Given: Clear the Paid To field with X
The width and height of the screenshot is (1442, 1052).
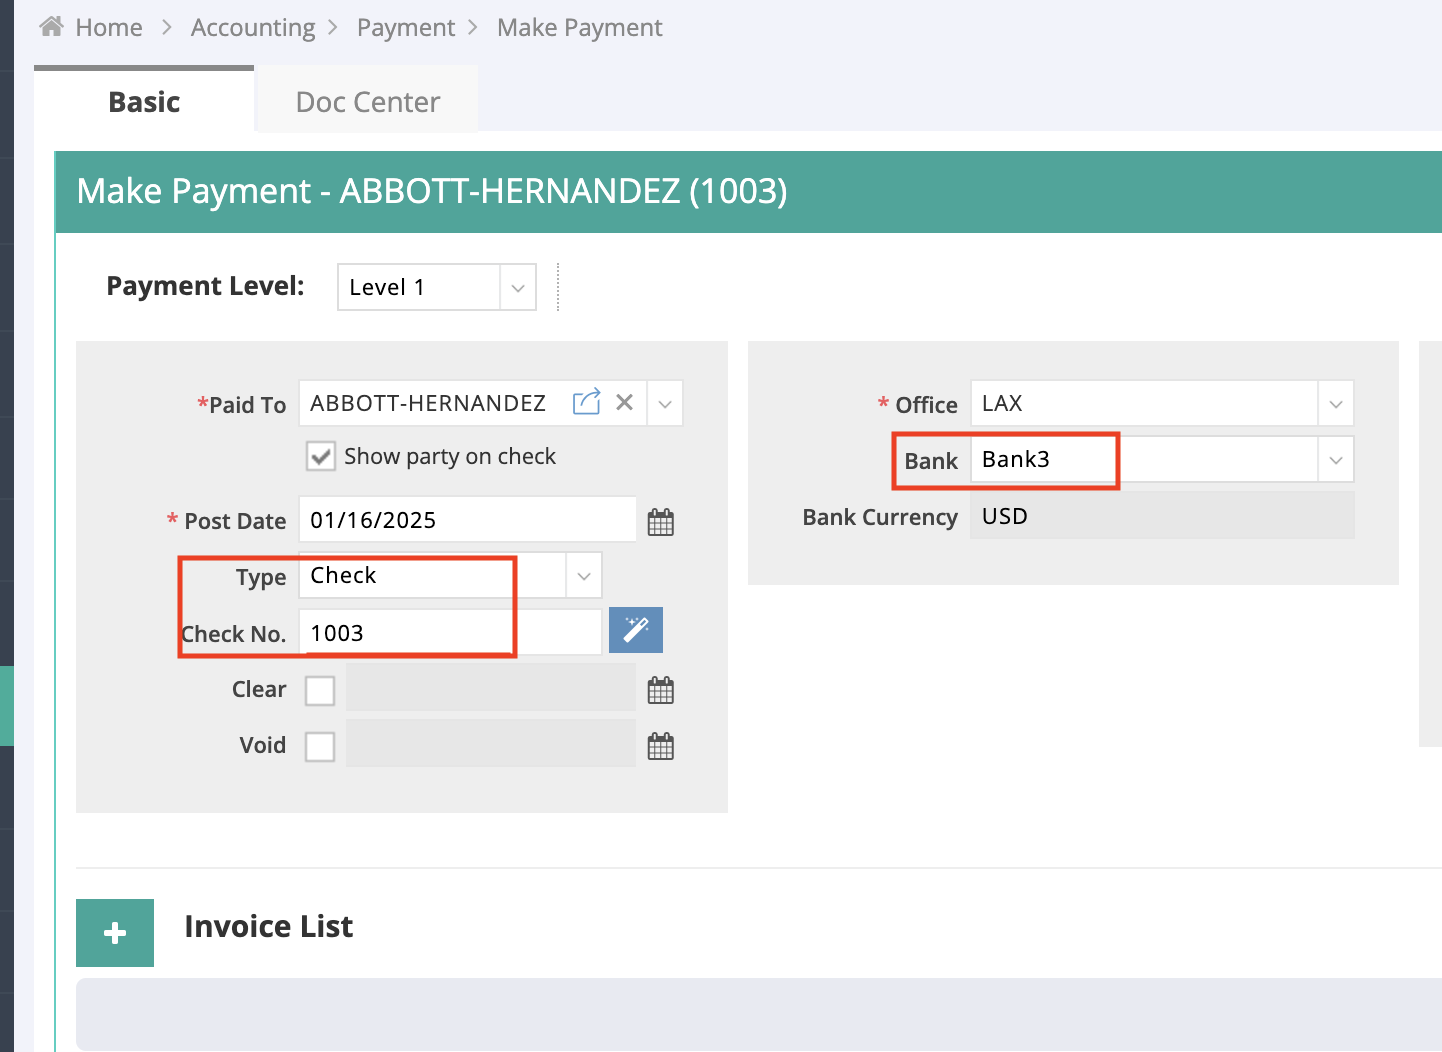Looking at the screenshot, I should 624,402.
